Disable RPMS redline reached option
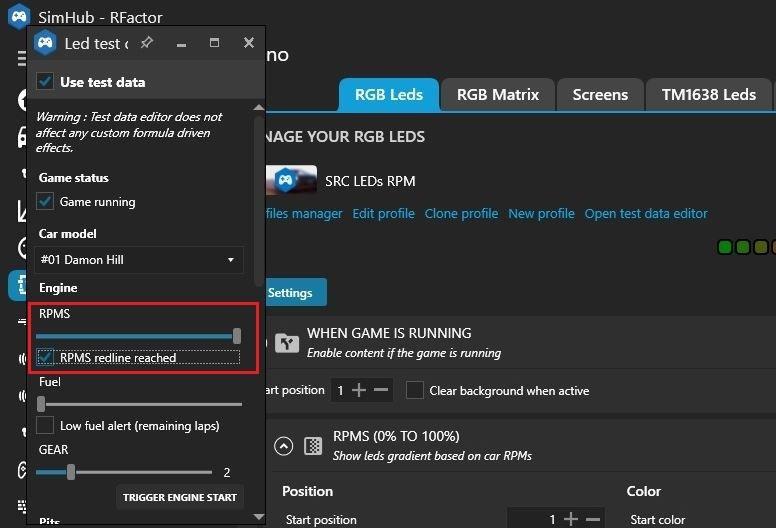The height and width of the screenshot is (528, 776). pos(45,357)
